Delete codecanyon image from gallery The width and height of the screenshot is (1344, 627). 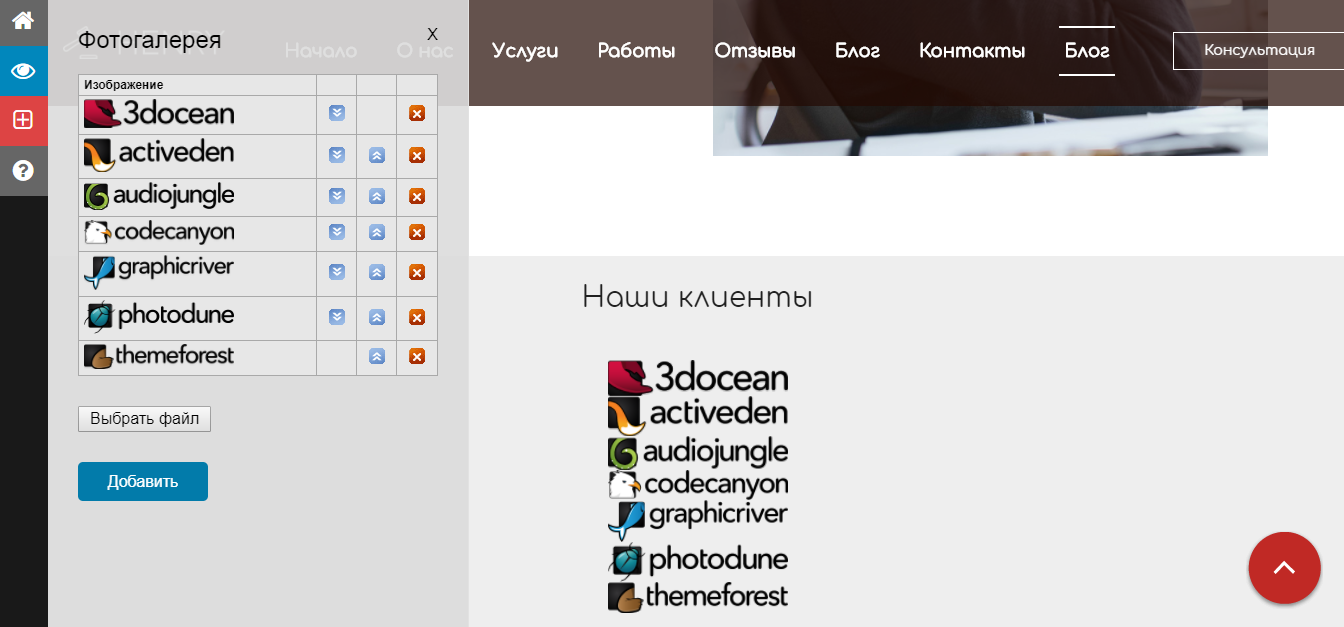[417, 232]
